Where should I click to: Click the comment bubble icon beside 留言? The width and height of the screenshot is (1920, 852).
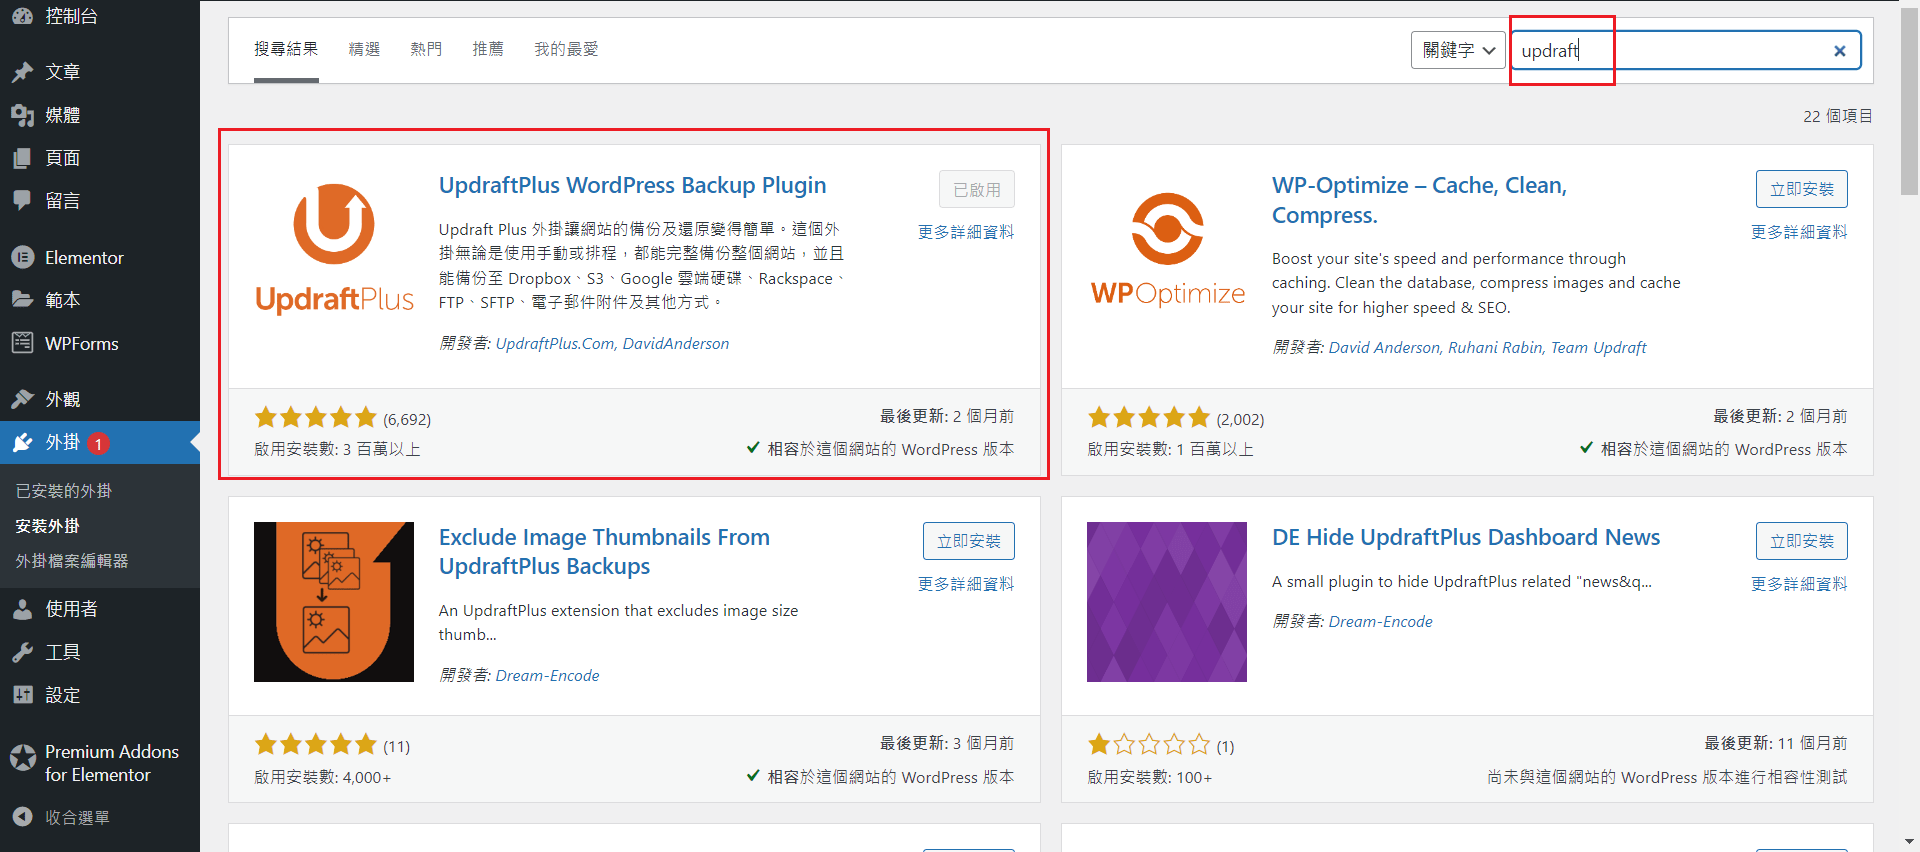pyautogui.click(x=22, y=200)
